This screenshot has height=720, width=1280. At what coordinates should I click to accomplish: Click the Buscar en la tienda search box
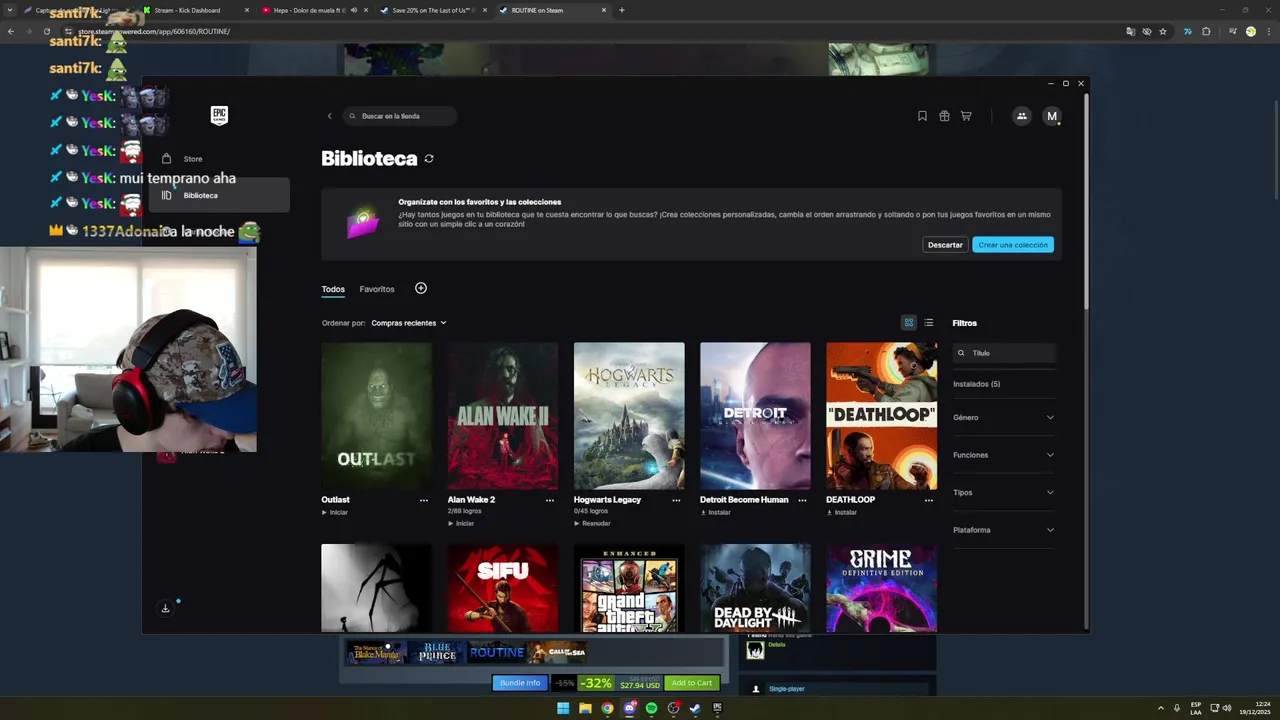(400, 116)
